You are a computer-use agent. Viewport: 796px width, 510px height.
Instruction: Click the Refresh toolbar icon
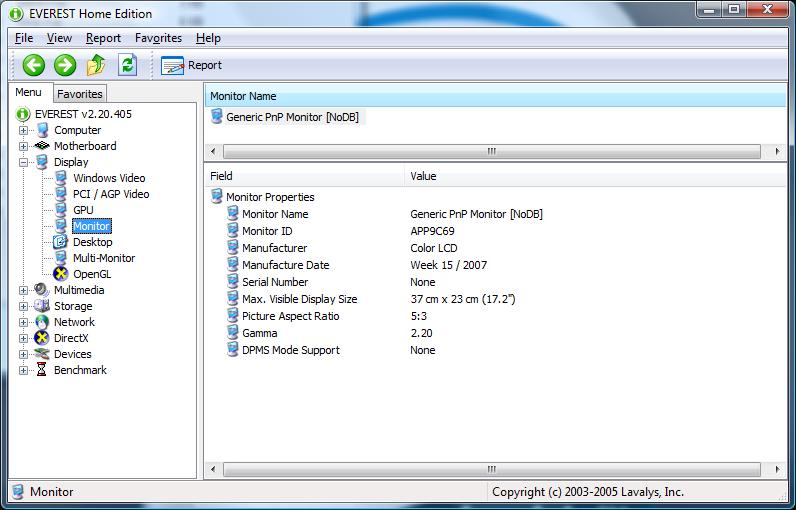[x=127, y=65]
